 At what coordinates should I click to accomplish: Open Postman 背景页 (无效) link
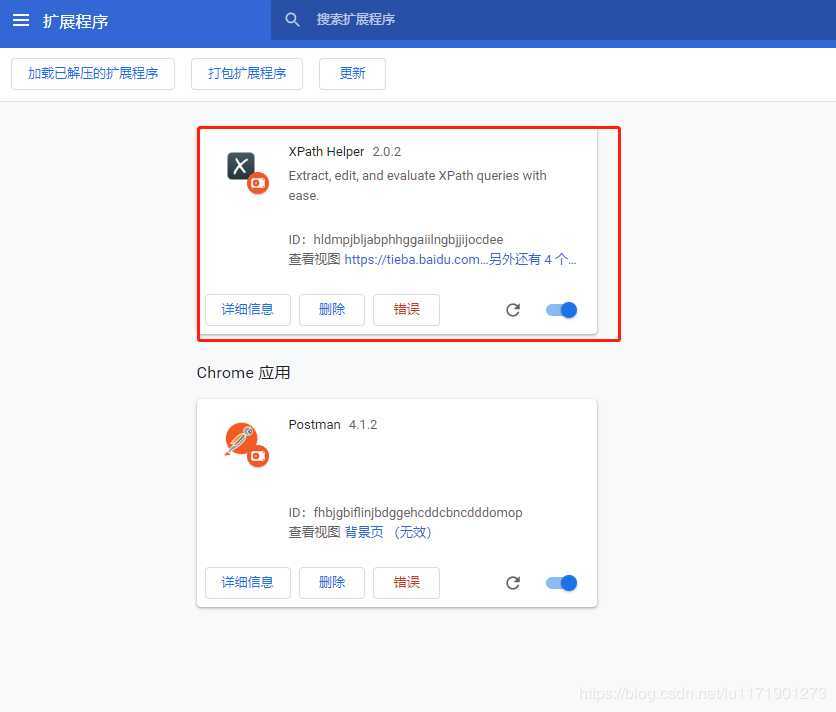point(388,532)
